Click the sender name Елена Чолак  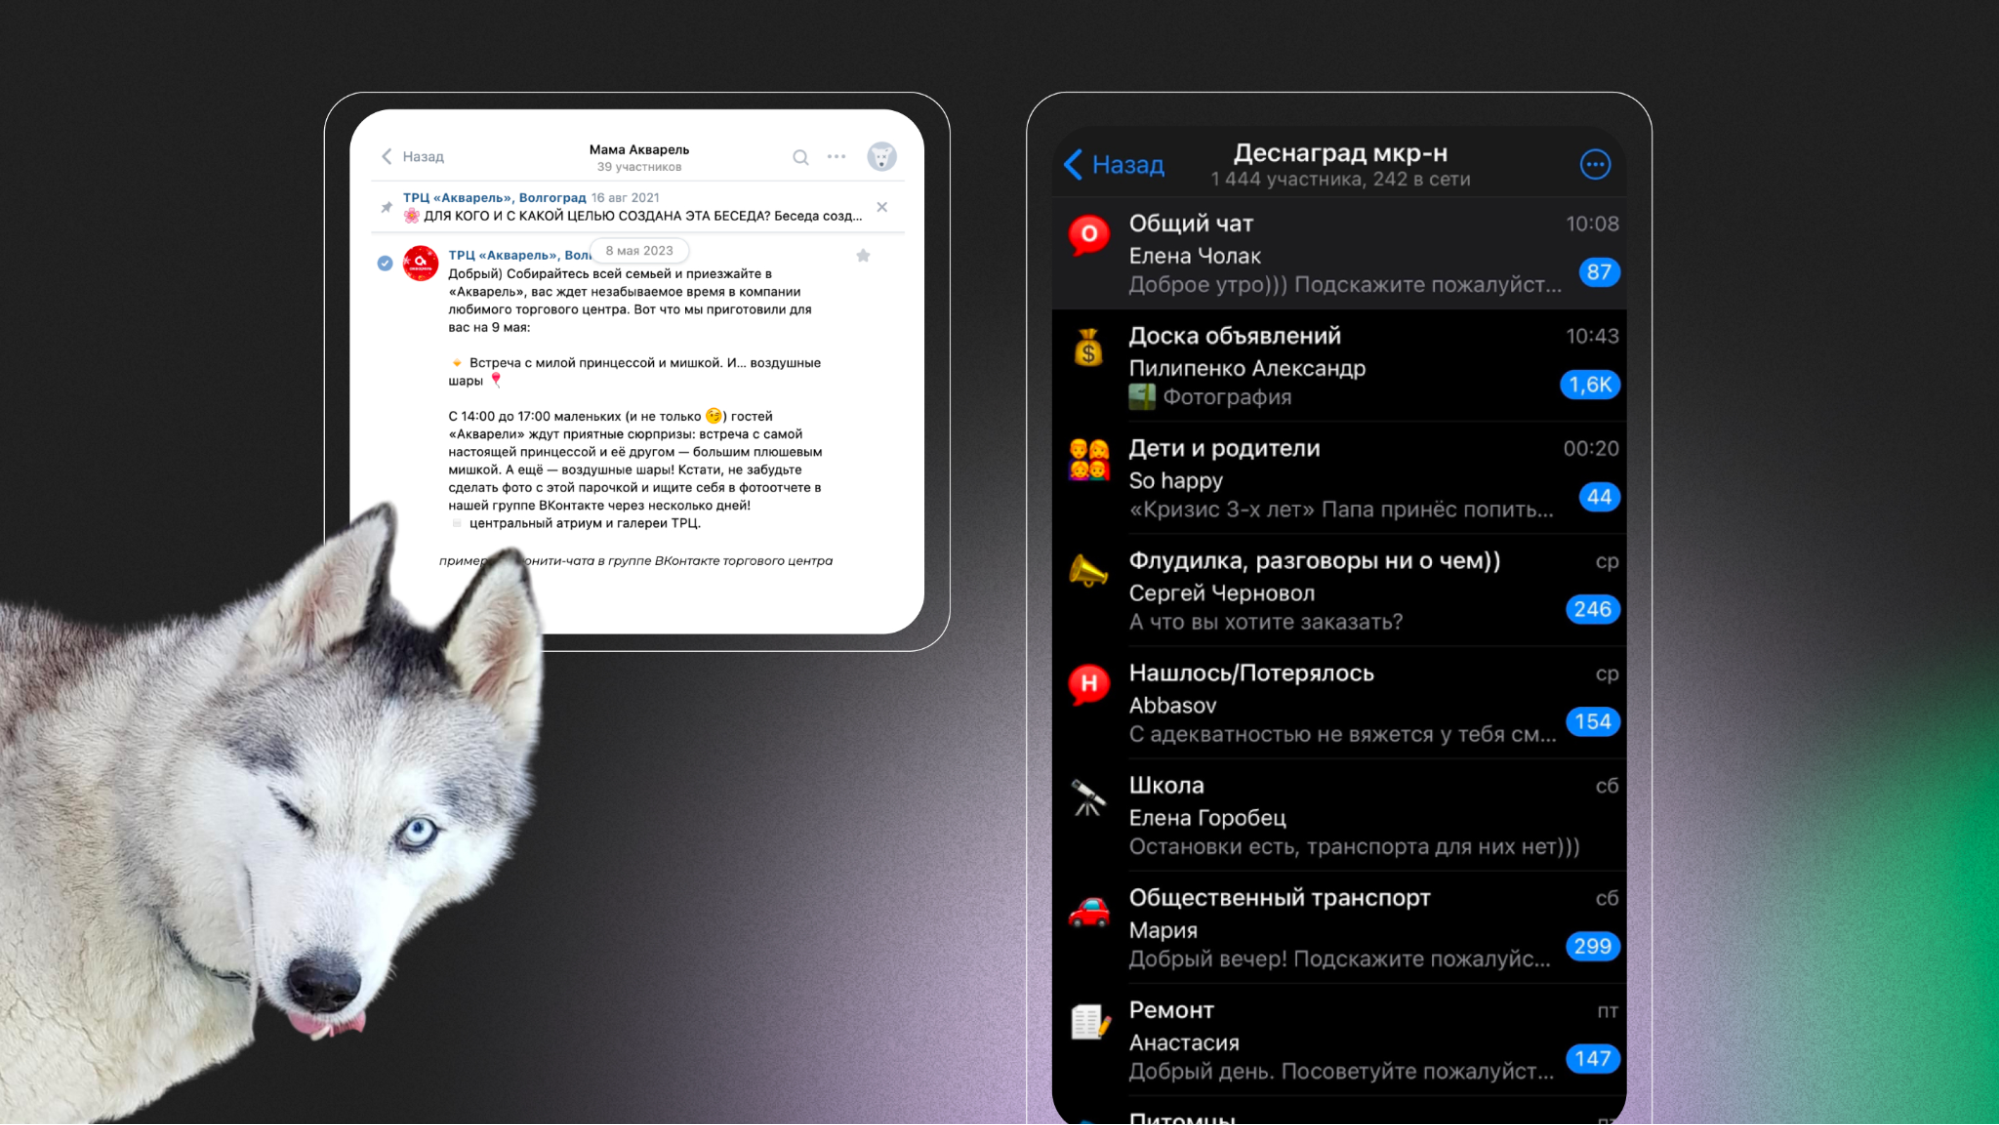[x=1195, y=256]
